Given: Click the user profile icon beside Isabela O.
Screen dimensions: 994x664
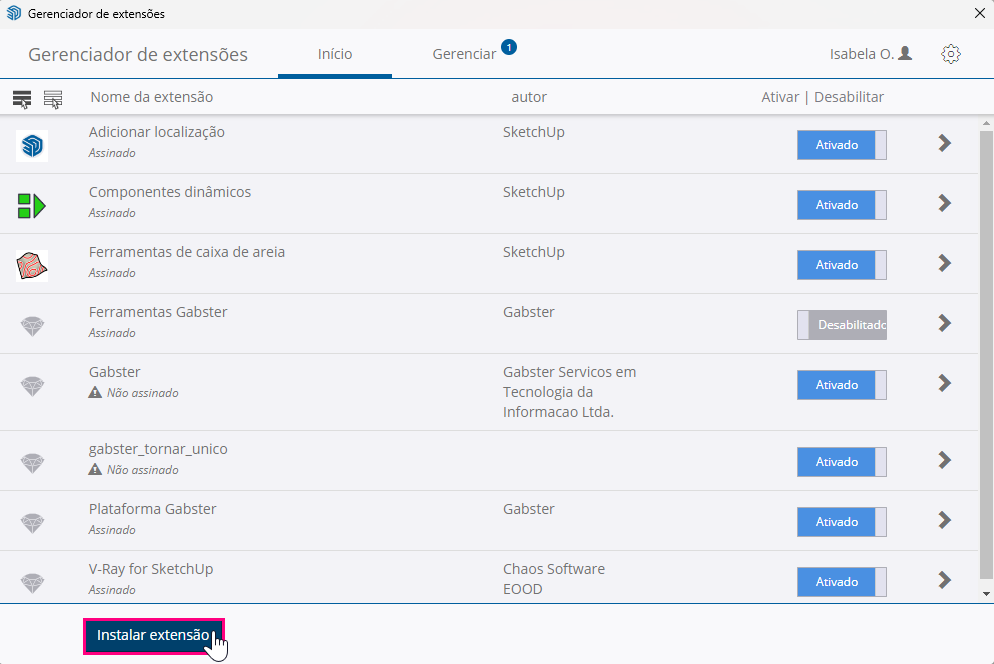Looking at the screenshot, I should pos(905,54).
